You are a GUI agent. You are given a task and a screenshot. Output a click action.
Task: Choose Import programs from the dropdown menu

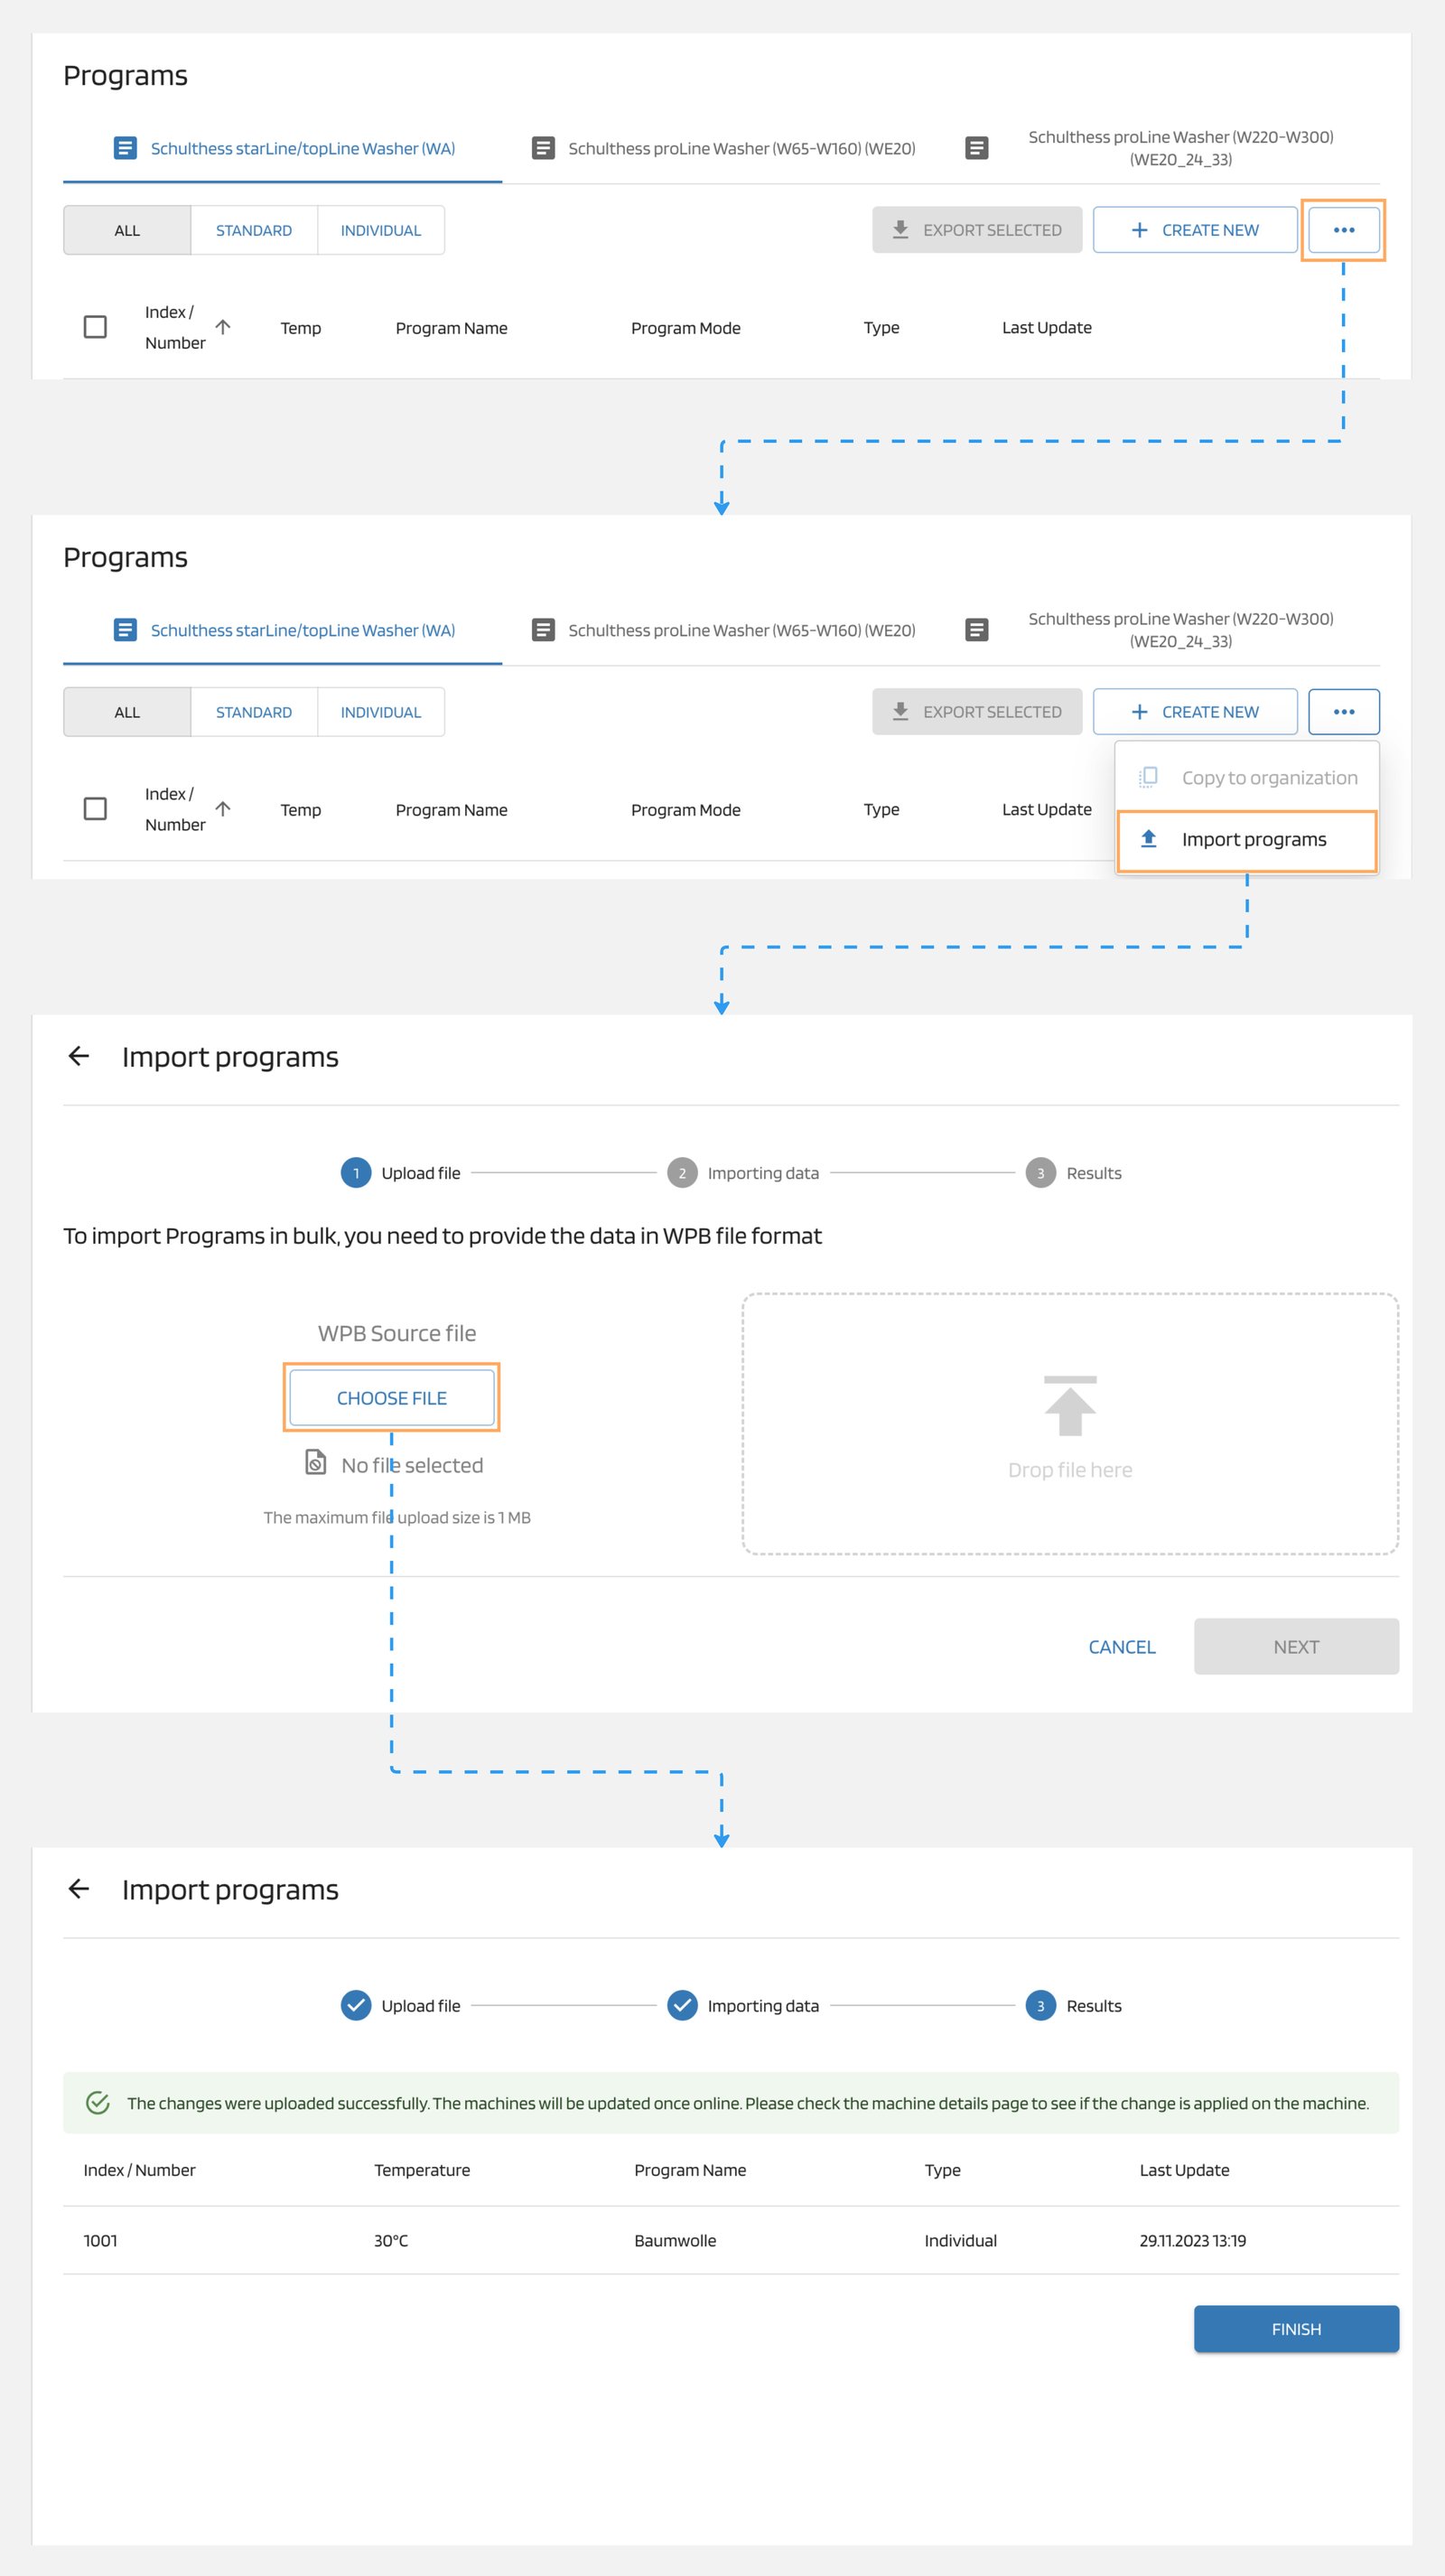tap(1253, 840)
